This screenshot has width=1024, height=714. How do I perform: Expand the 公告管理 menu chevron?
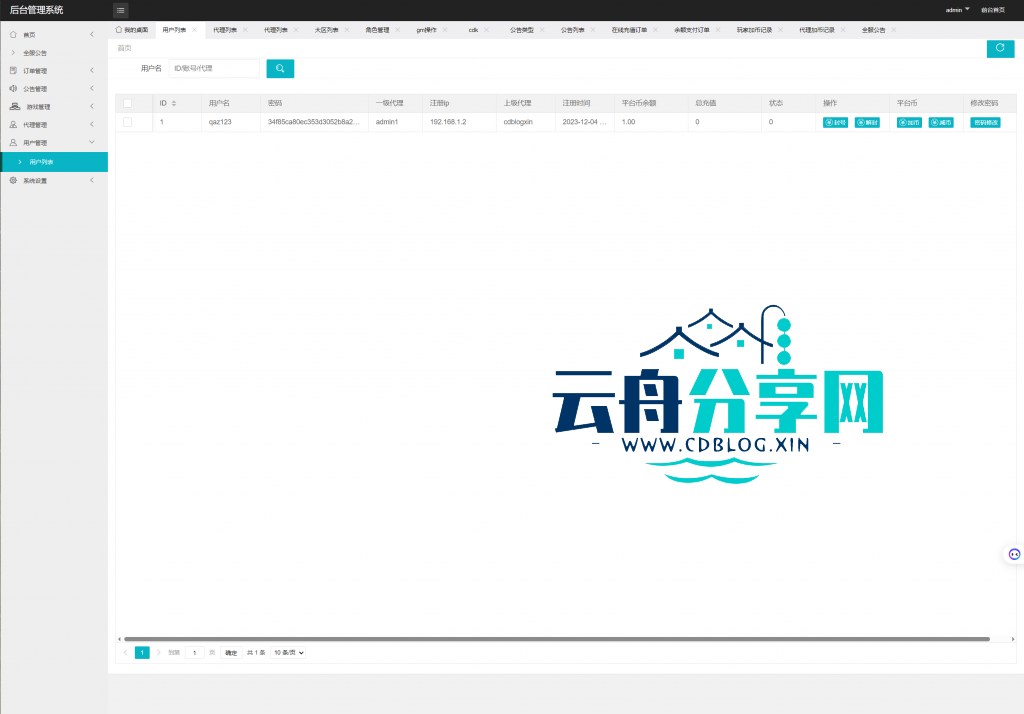92,88
